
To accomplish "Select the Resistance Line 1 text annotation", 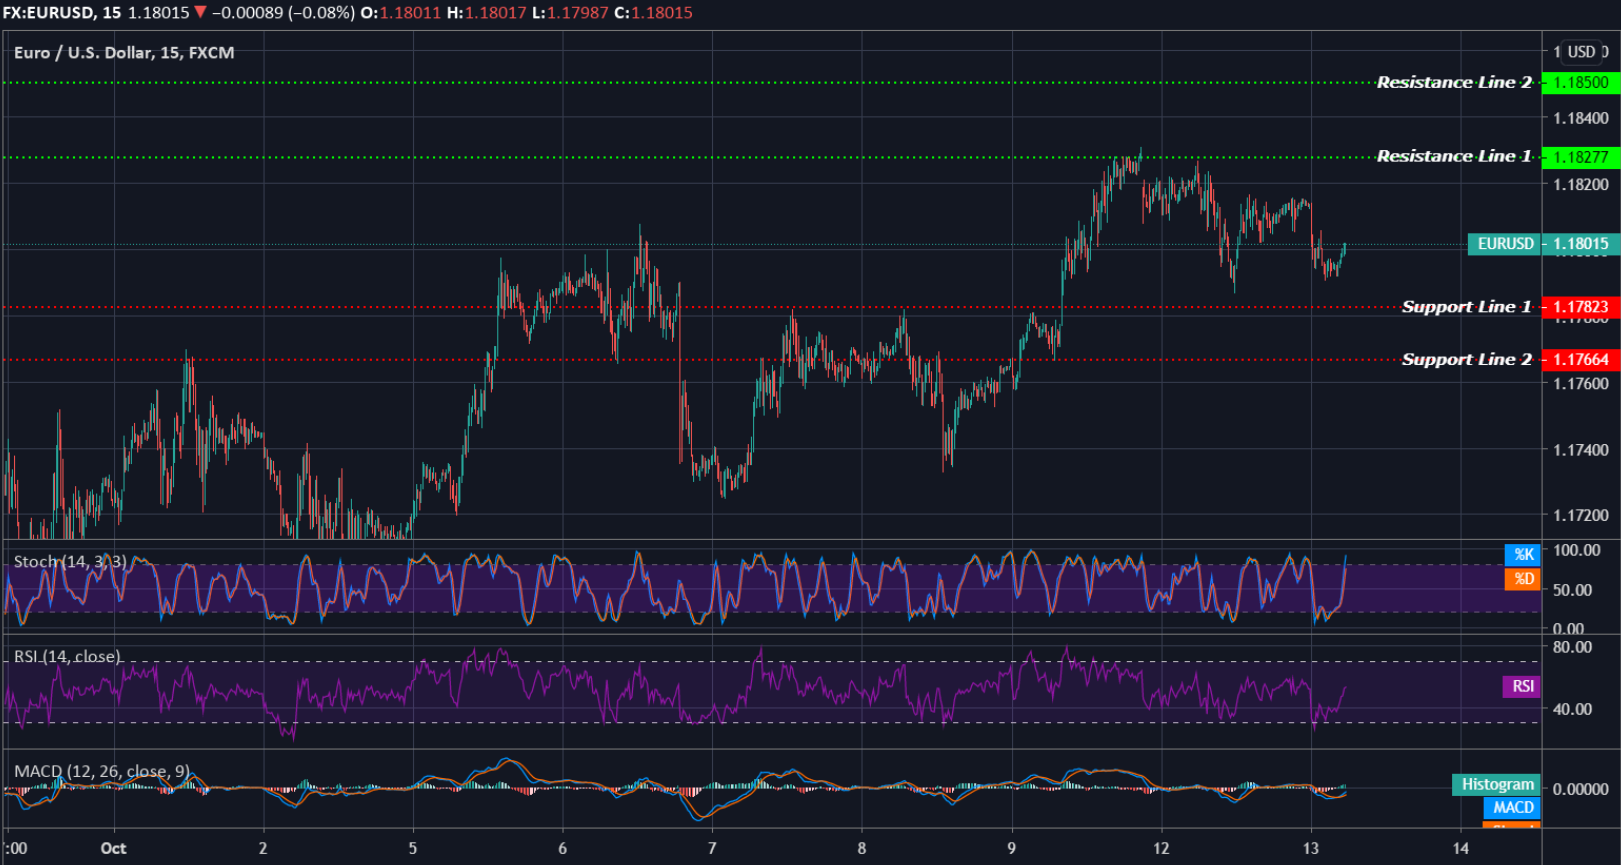I will (x=1454, y=156).
